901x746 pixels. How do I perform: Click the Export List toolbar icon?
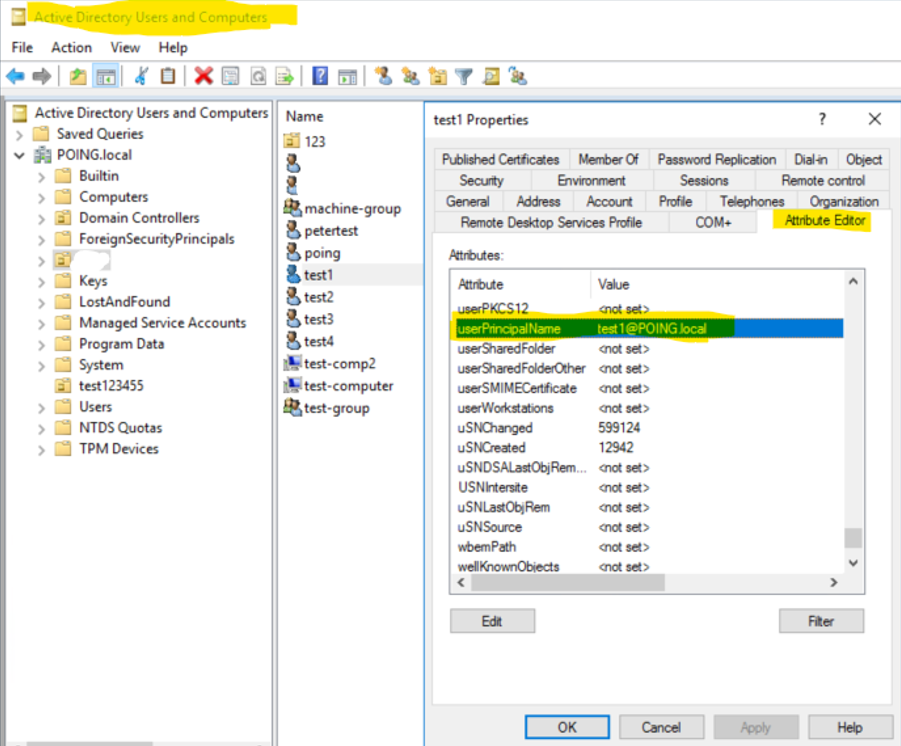coord(285,76)
